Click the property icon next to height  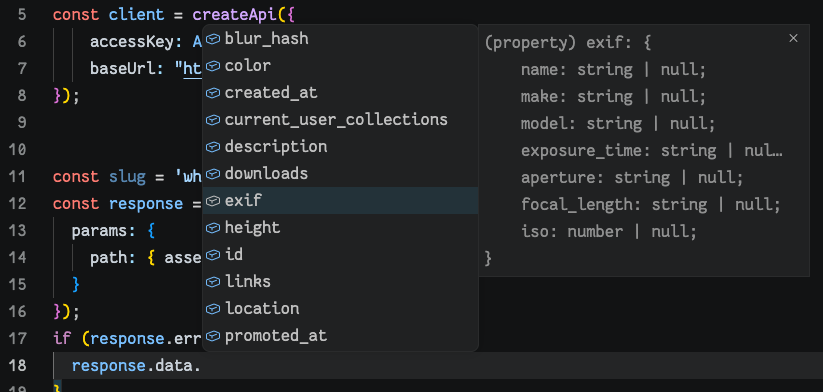tap(213, 228)
